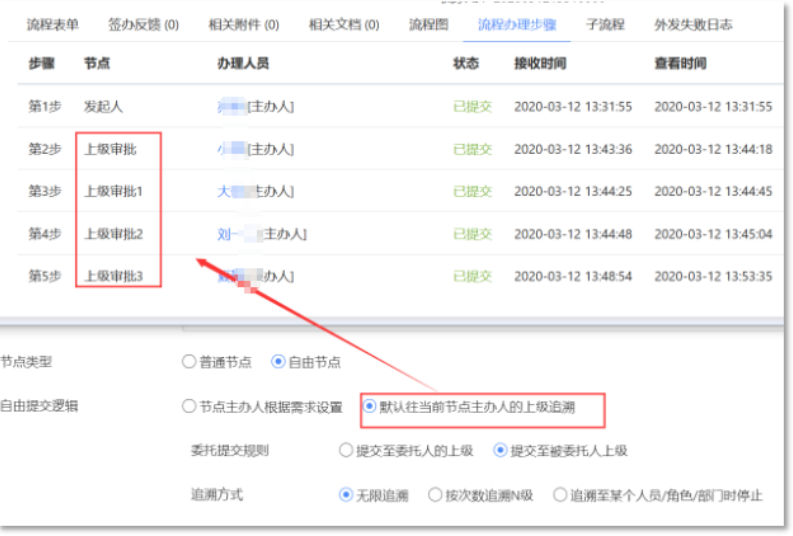Select the 普通节点 radio button
This screenshot has width=793, height=536.
[x=189, y=362]
